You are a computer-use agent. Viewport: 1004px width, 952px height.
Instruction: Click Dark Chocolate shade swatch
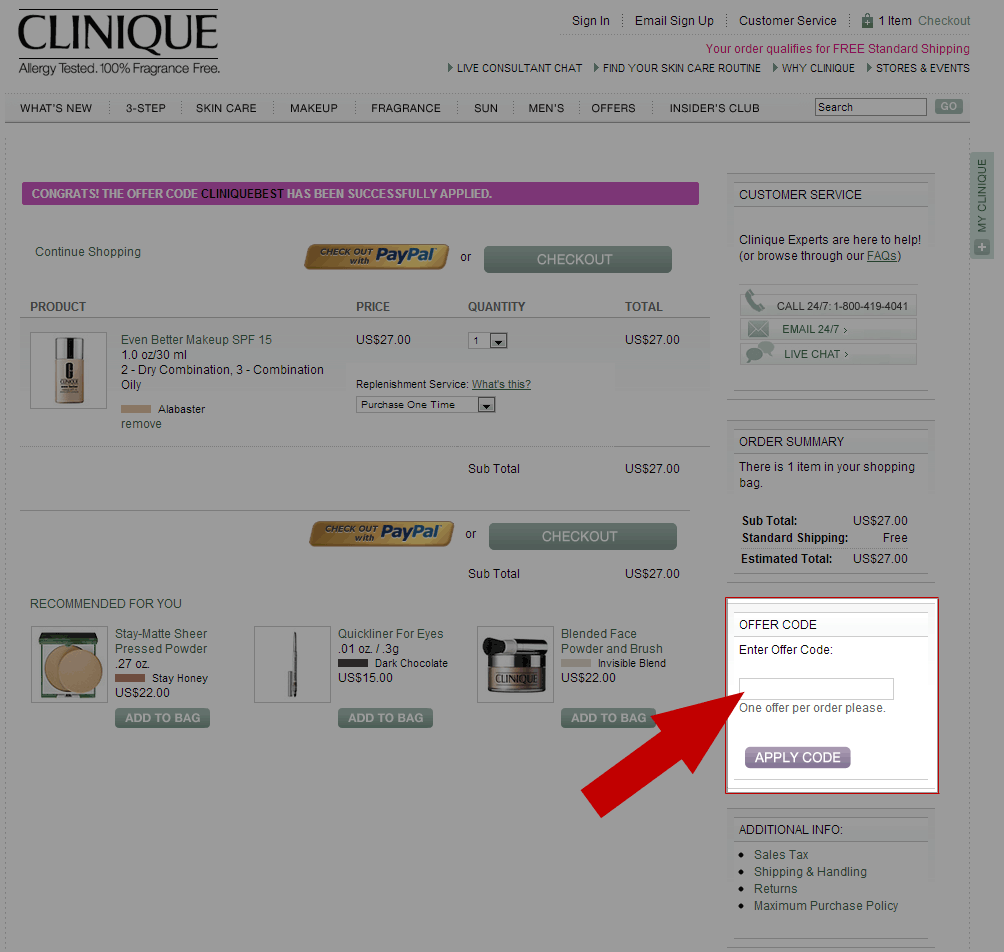click(x=353, y=663)
